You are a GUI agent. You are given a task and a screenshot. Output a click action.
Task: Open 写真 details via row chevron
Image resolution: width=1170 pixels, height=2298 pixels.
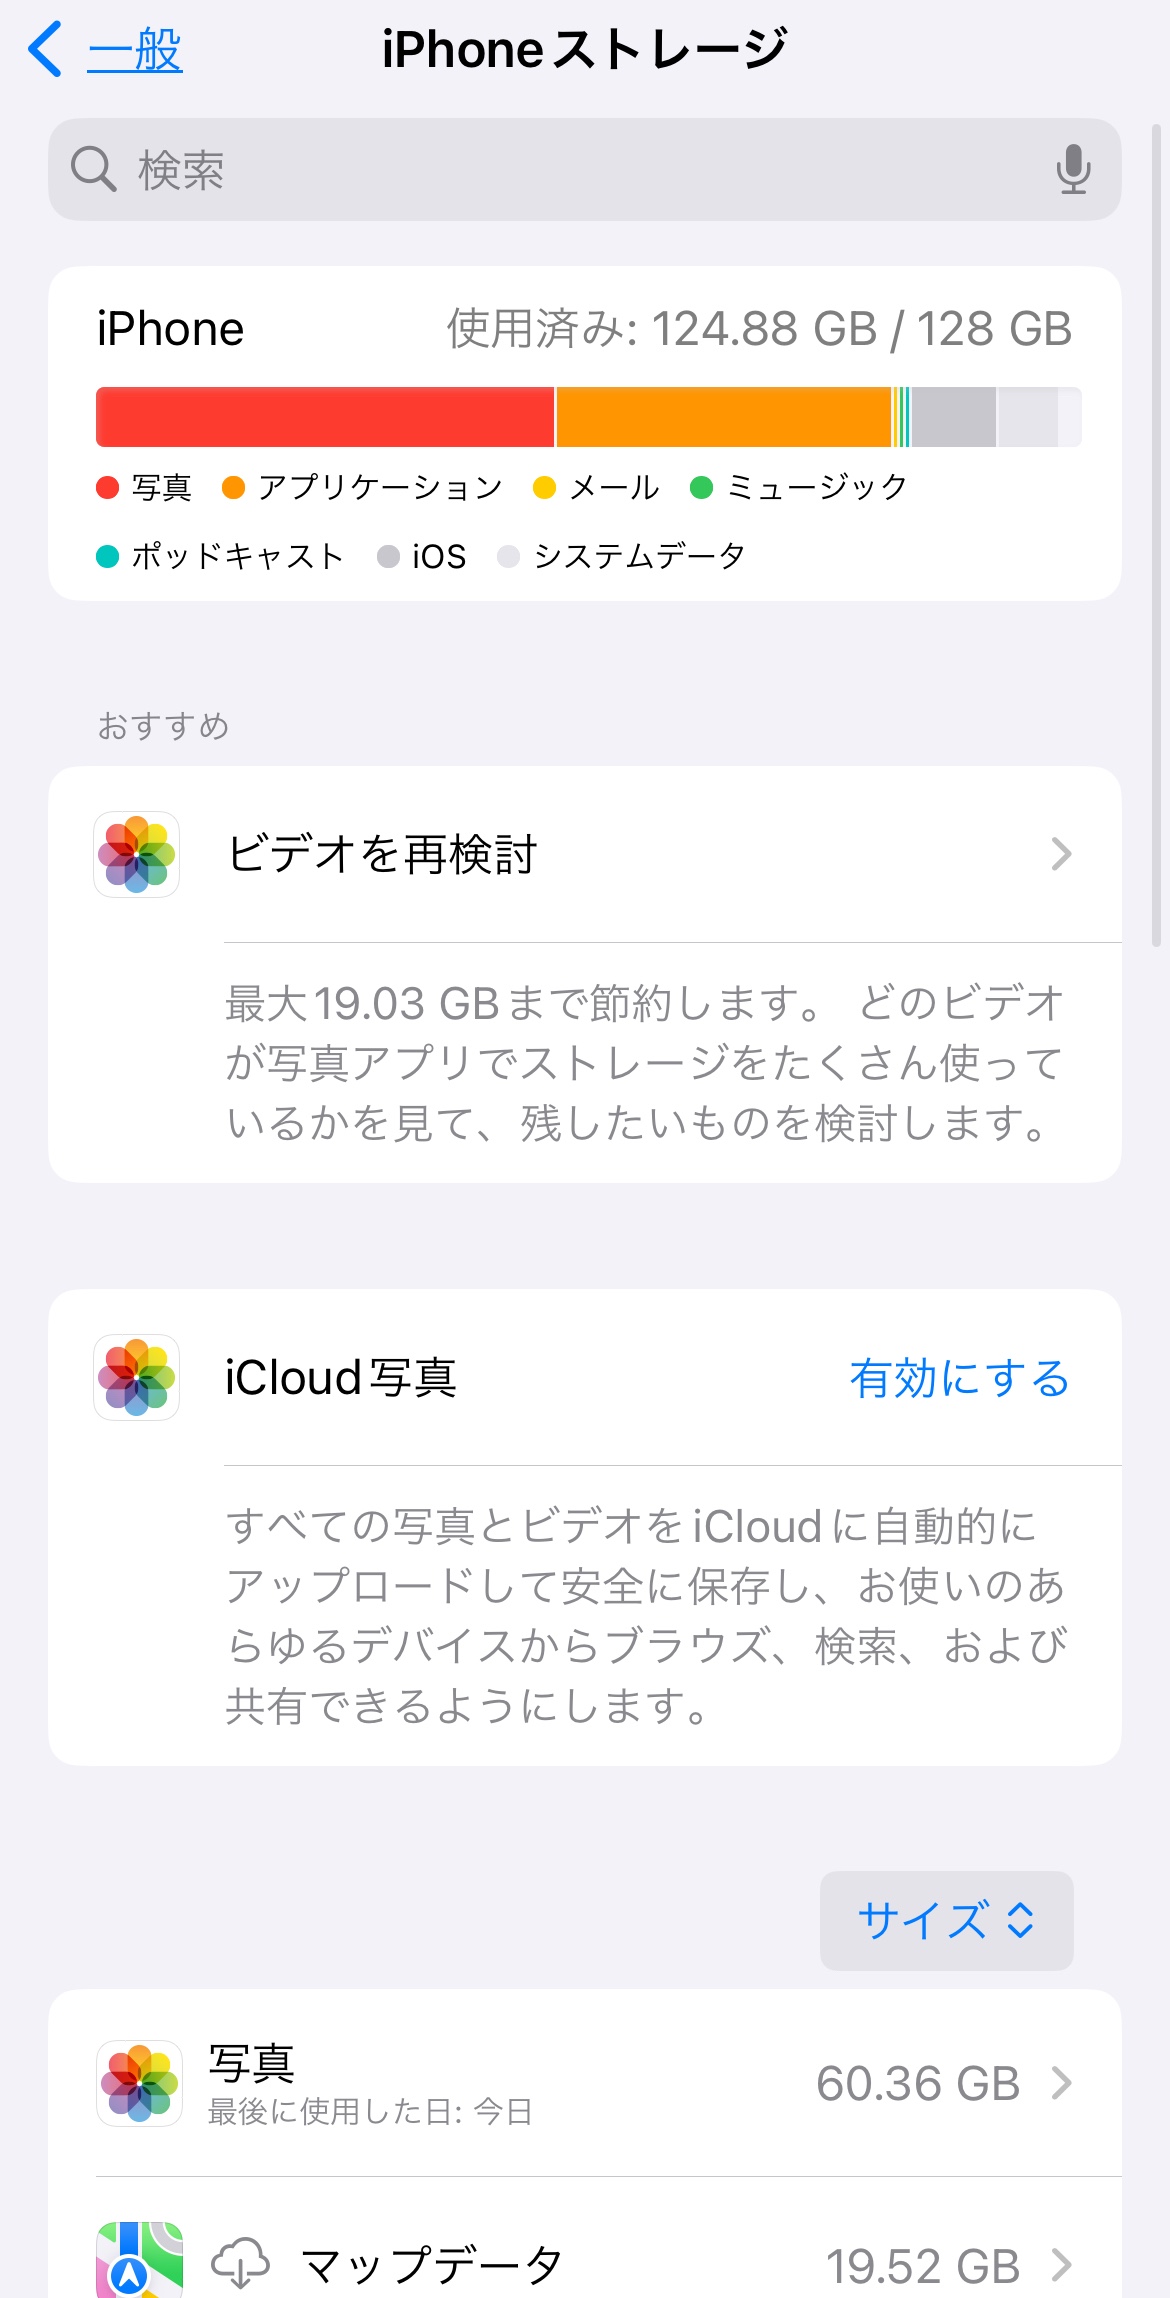click(x=1061, y=2083)
